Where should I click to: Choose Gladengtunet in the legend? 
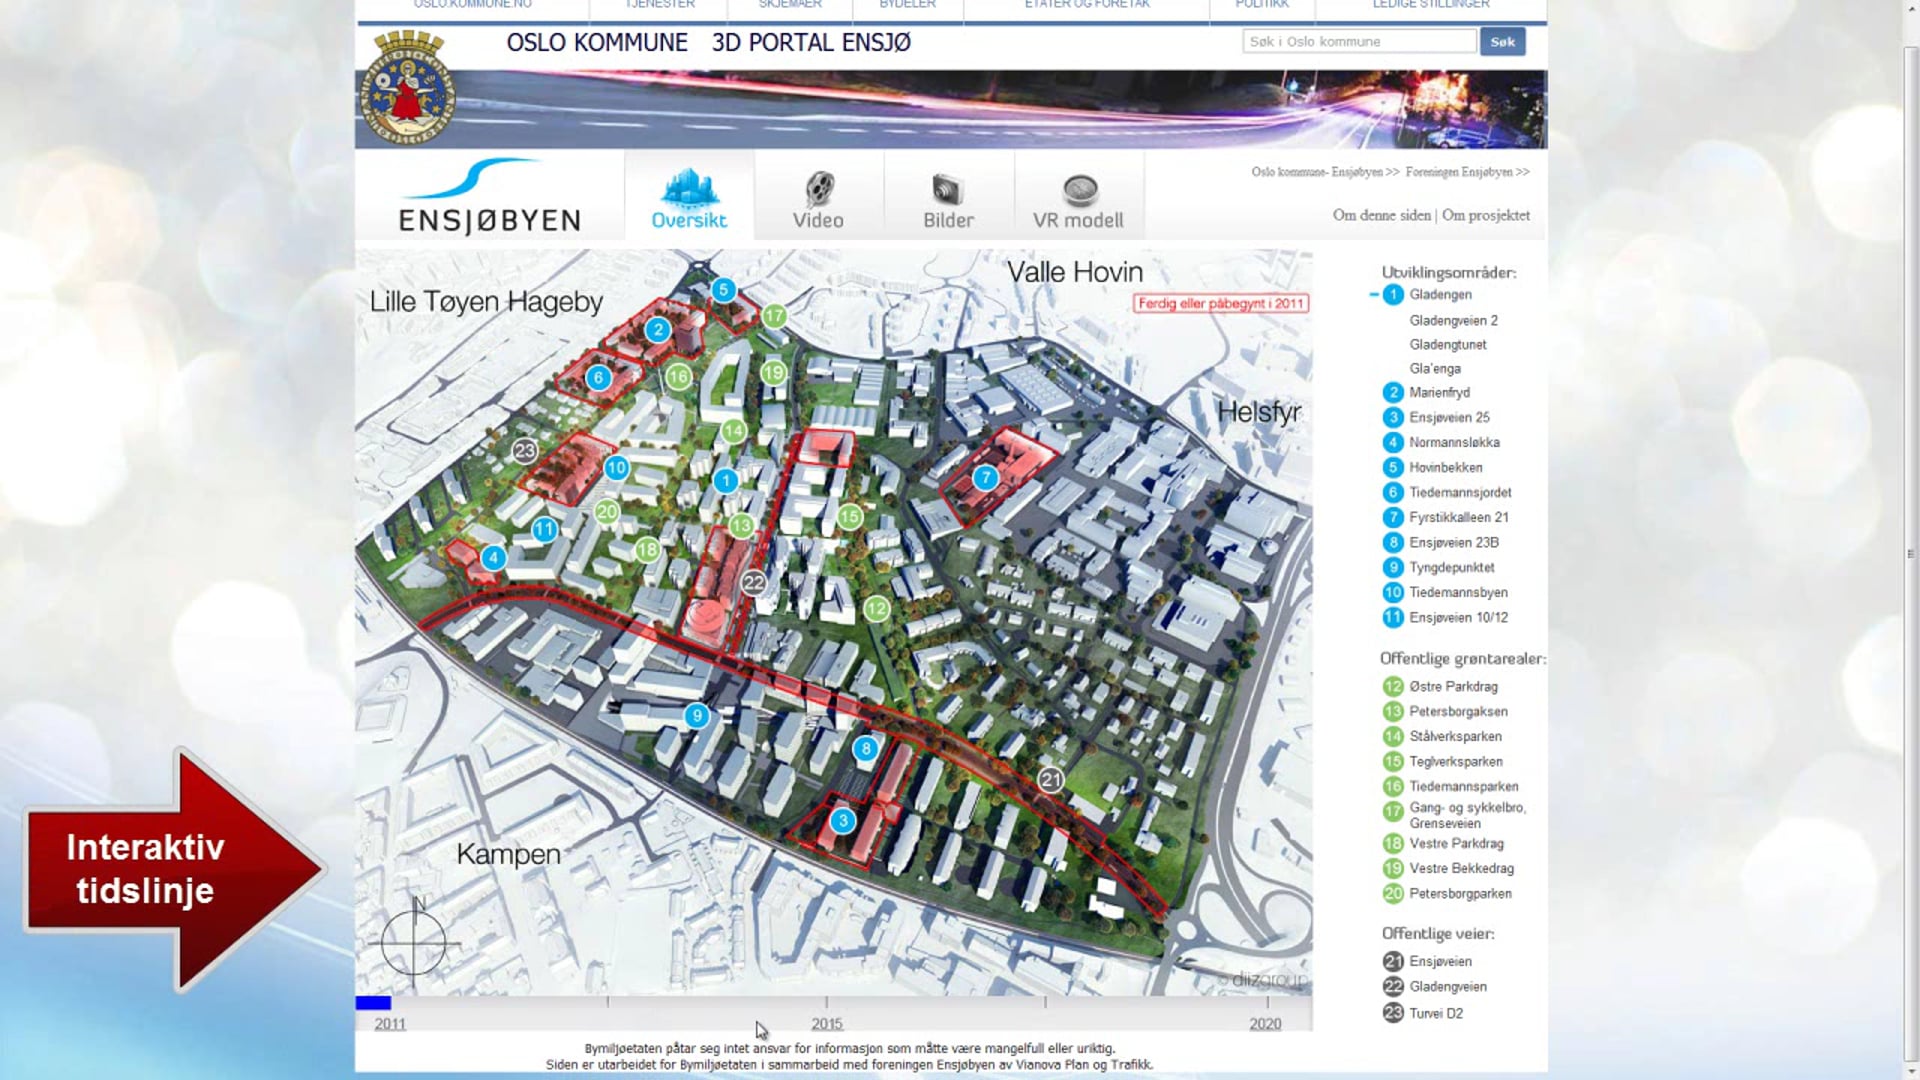tap(1448, 344)
